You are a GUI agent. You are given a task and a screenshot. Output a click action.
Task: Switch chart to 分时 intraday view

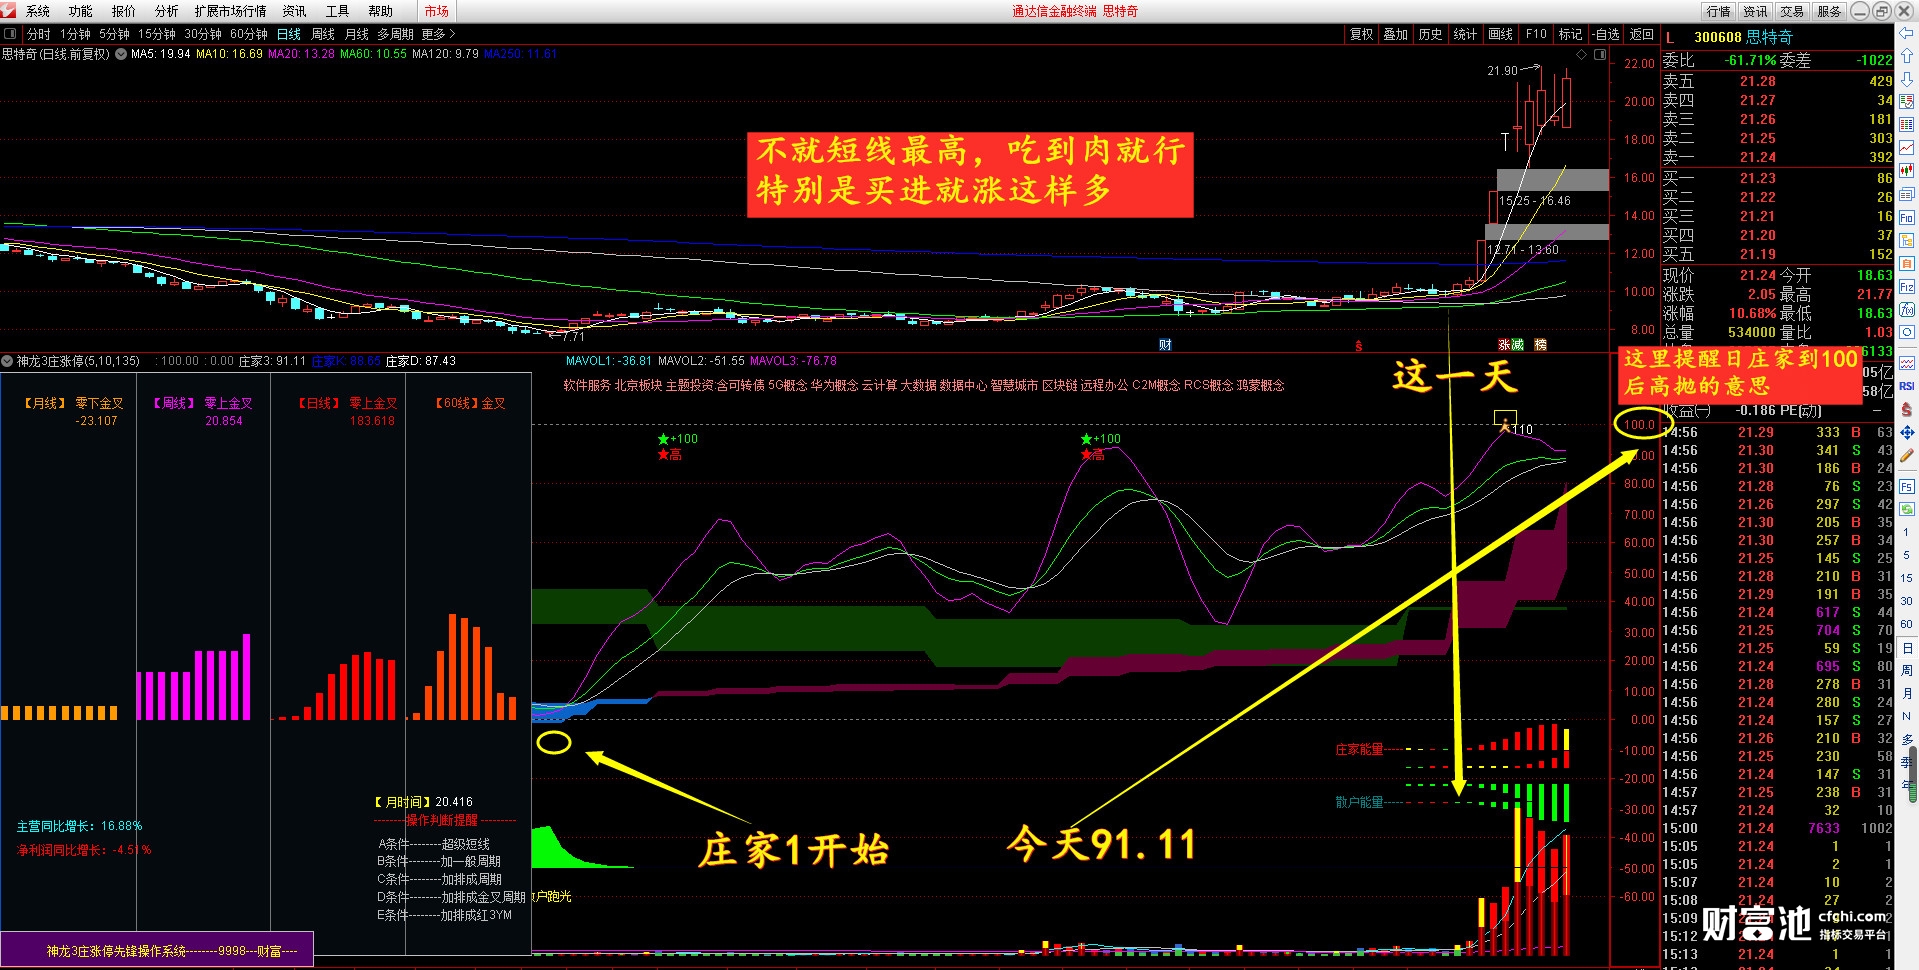pos(38,34)
